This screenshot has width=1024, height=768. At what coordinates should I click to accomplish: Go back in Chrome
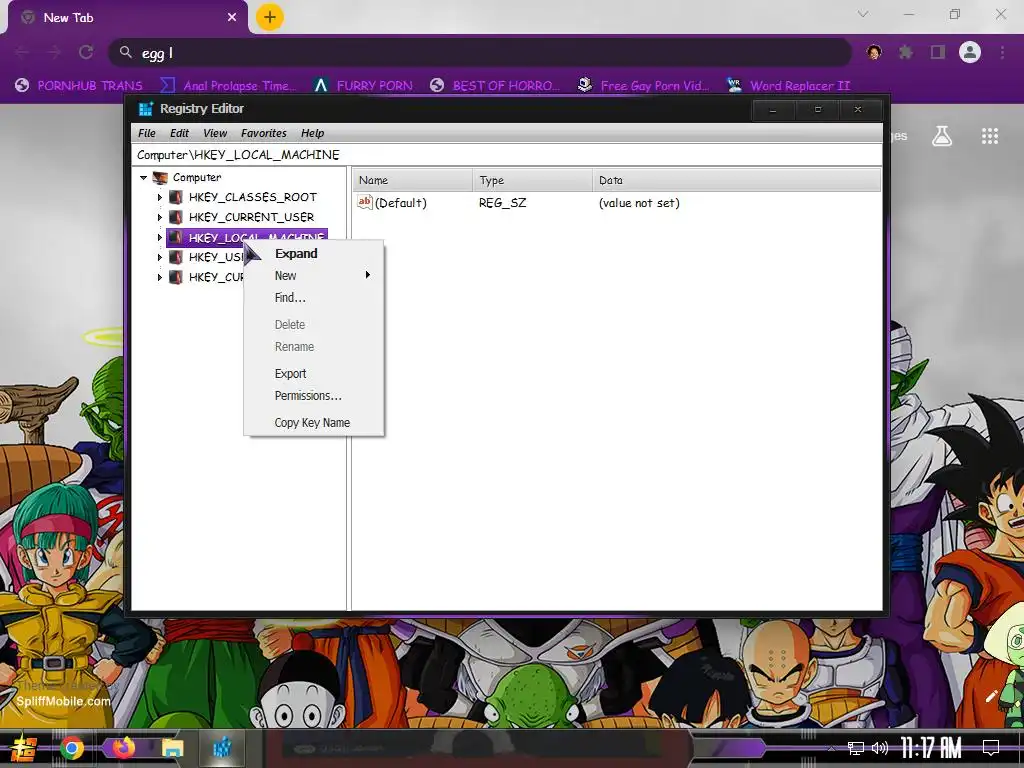click(x=22, y=52)
